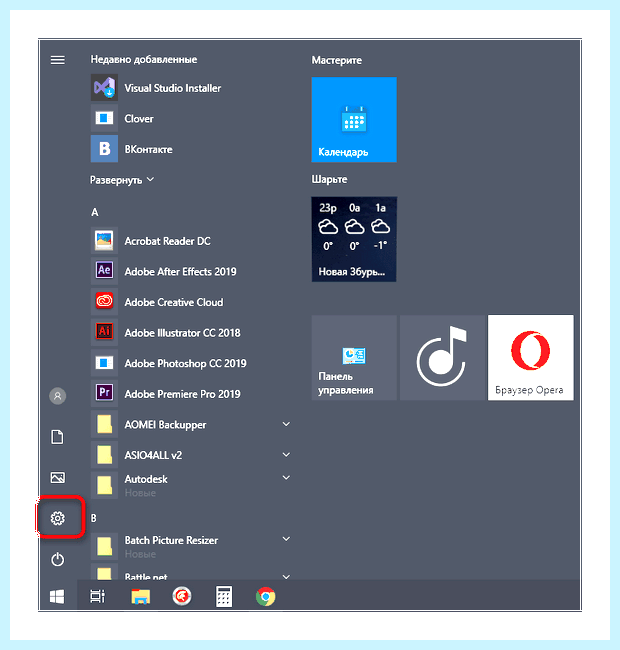
Task: Open File Explorer from taskbar
Action: point(140,597)
